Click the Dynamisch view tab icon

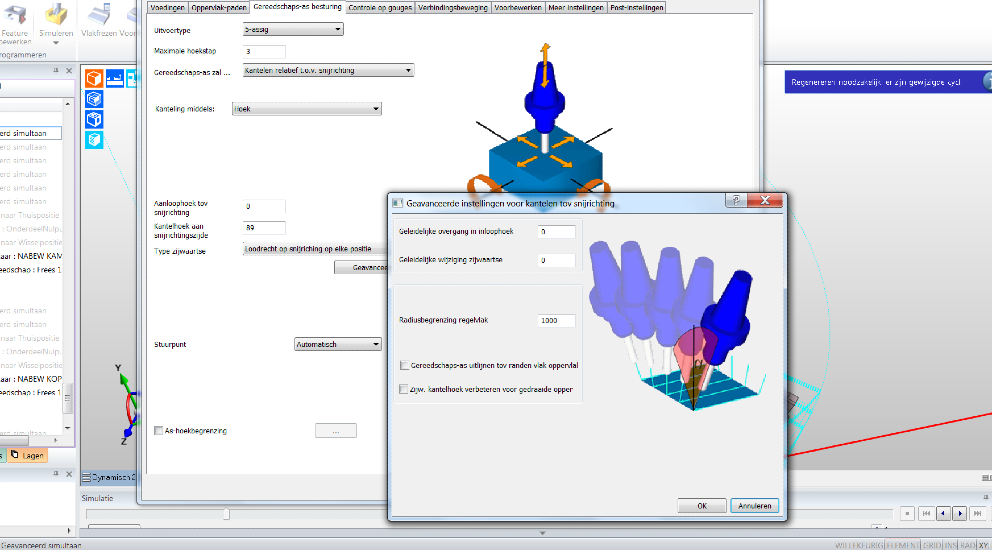[x=87, y=477]
